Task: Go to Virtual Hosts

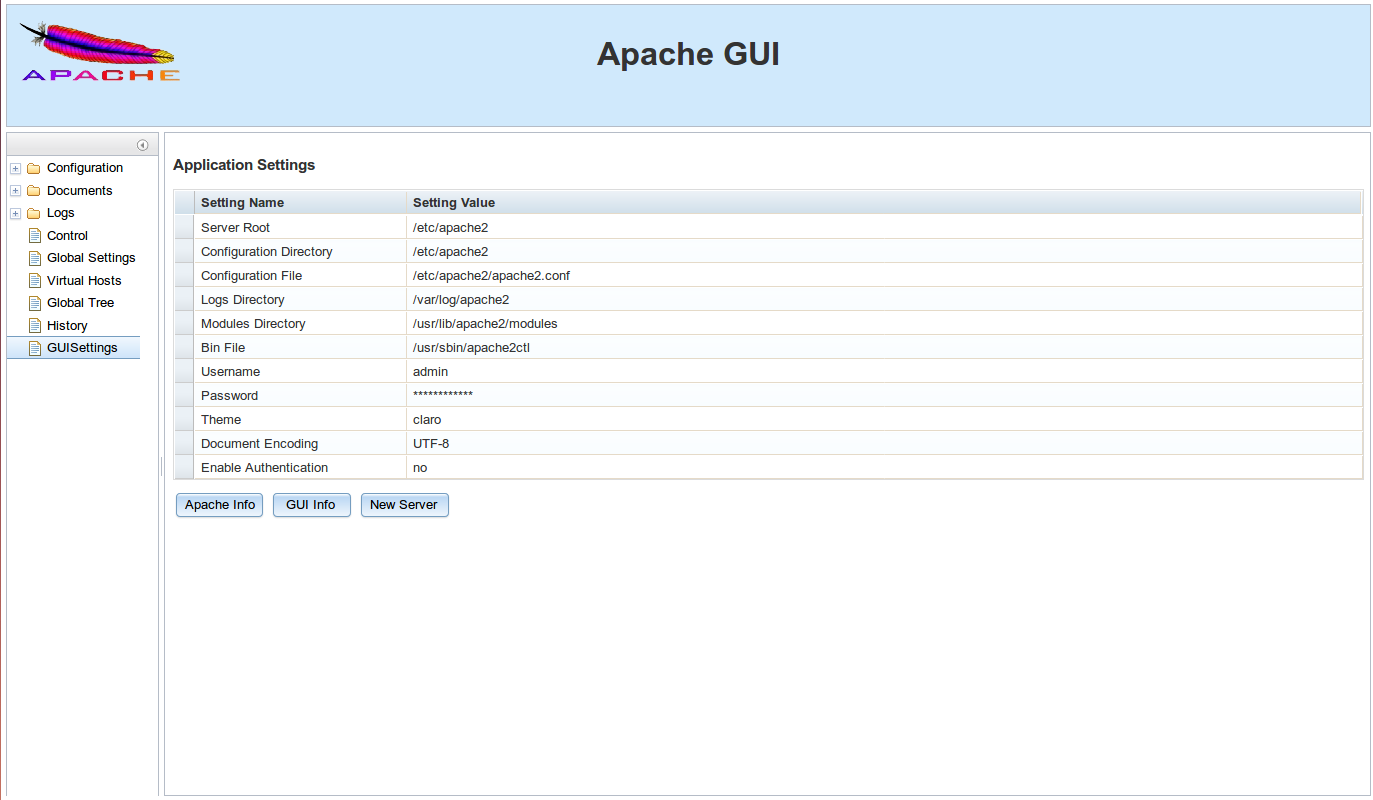Action: coord(84,281)
